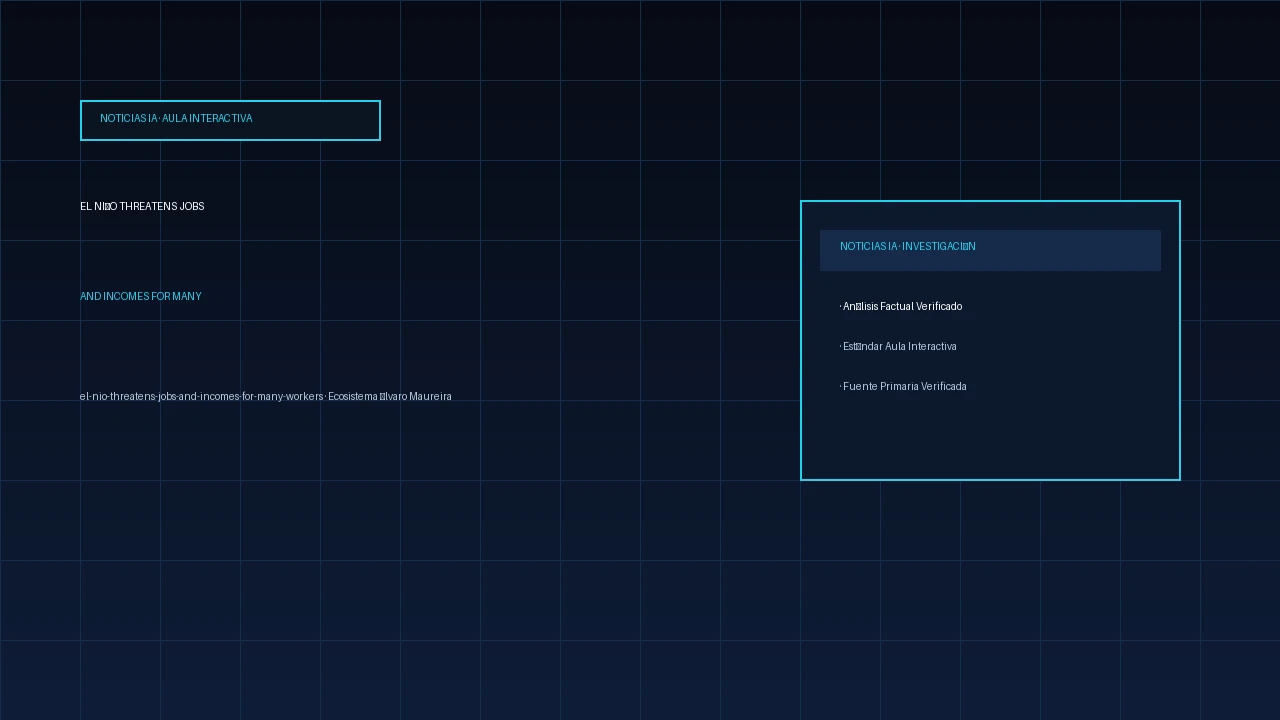Click the word Verificado after Análisis Factual
This screenshot has width=1280, height=720.
click(x=939, y=306)
